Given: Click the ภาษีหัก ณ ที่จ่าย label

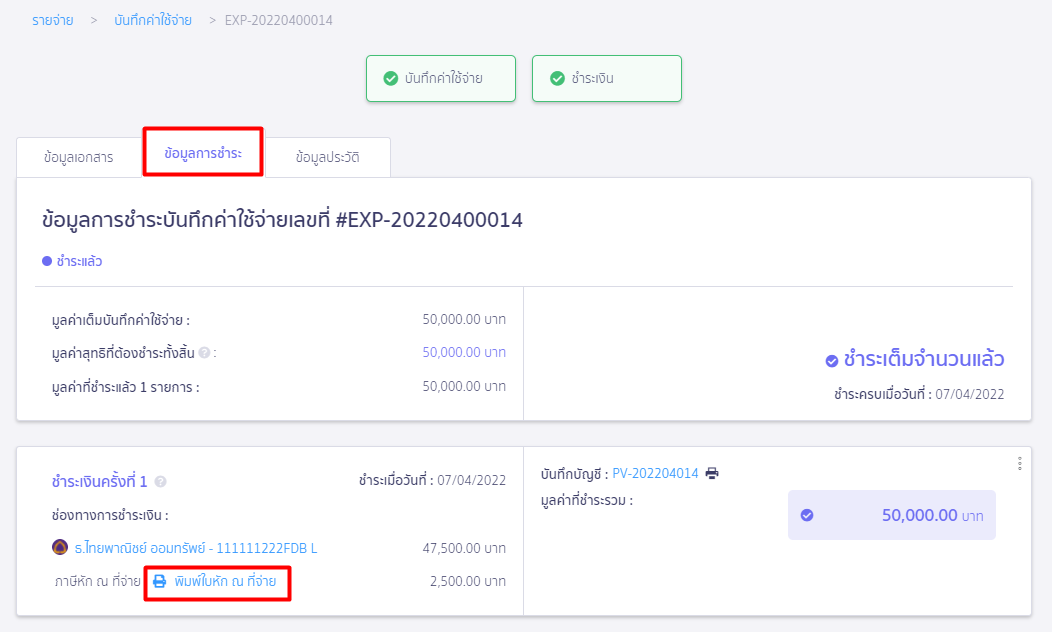Looking at the screenshot, I should click(x=98, y=581).
